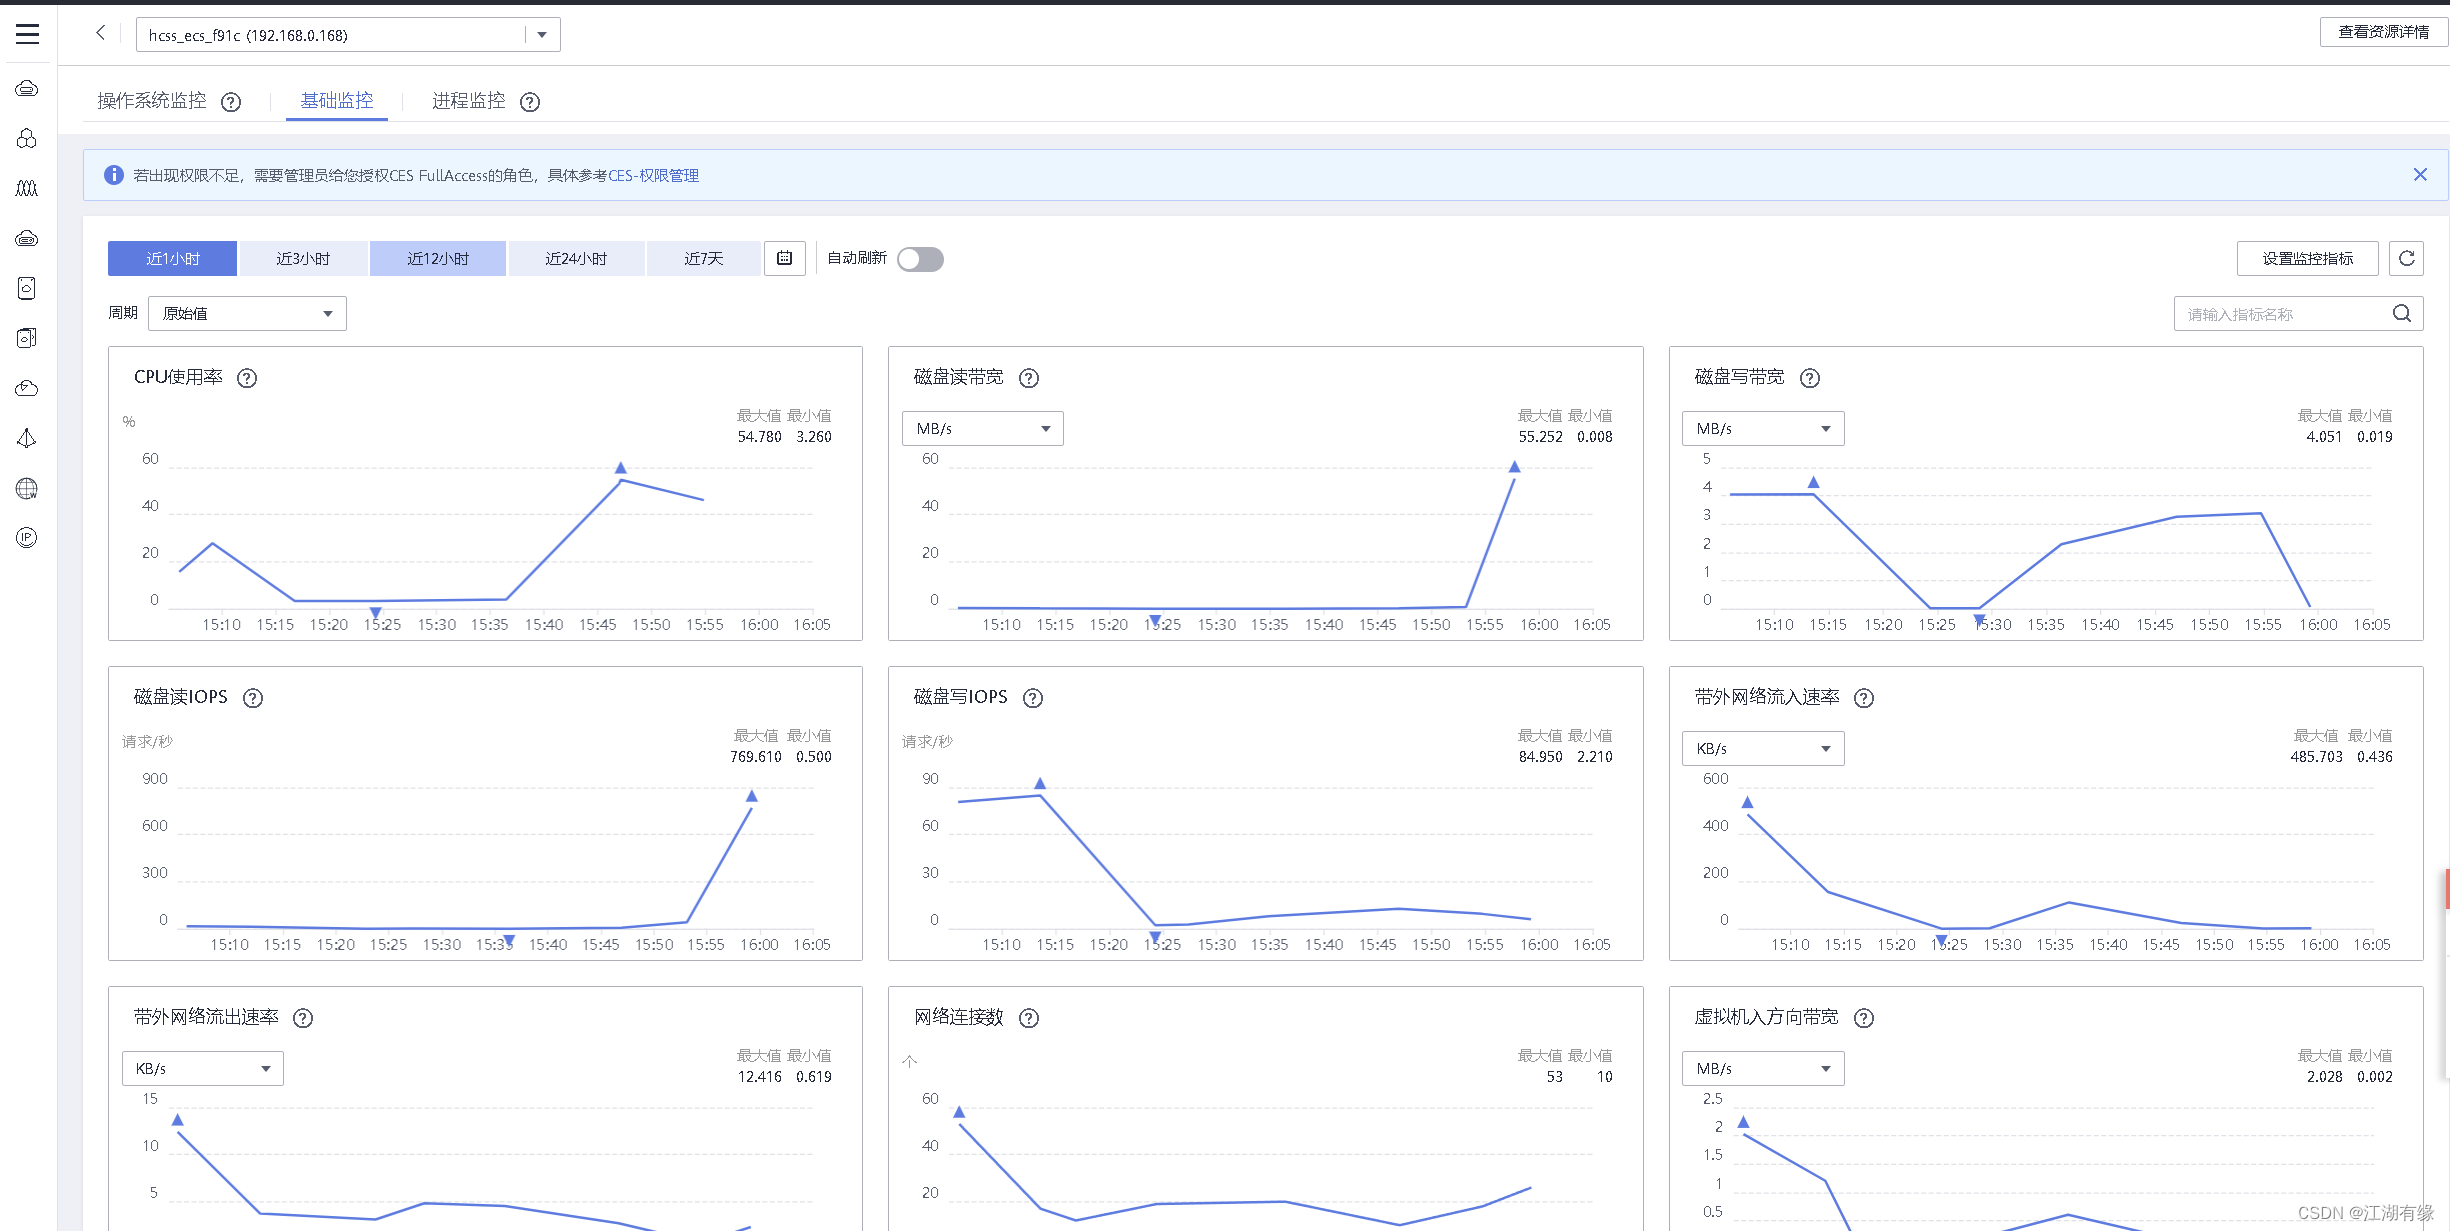Image resolution: width=2450 pixels, height=1231 pixels.
Task: Open the CES-权限管理 link
Action: (653, 176)
